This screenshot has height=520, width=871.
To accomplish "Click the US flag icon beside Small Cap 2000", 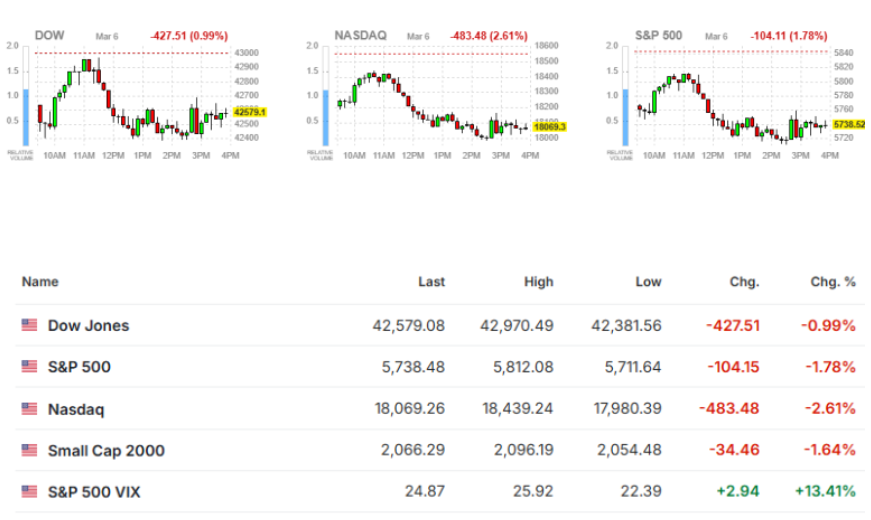I will click(x=29, y=450).
